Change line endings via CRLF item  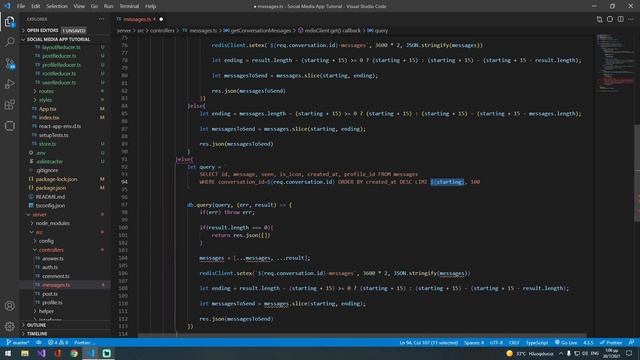[514, 342]
